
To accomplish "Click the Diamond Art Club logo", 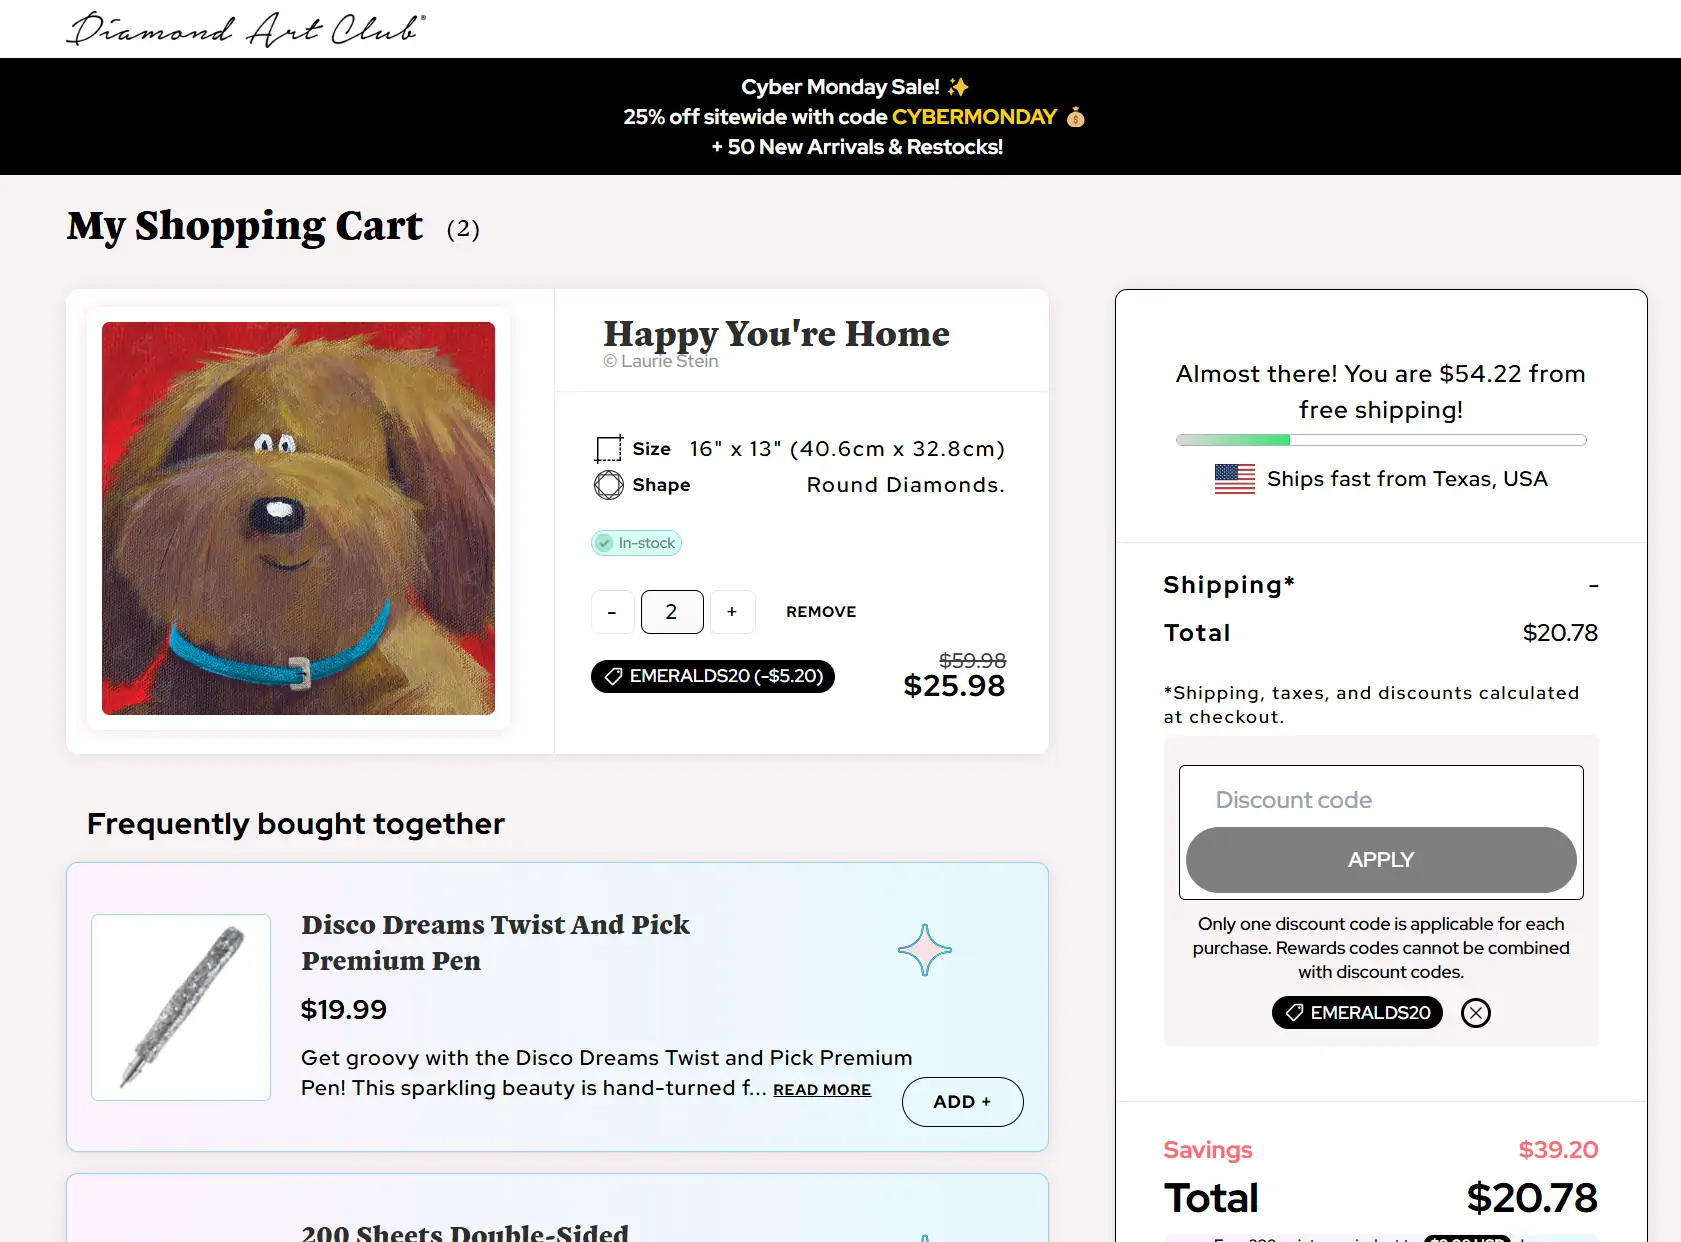I will [x=245, y=29].
